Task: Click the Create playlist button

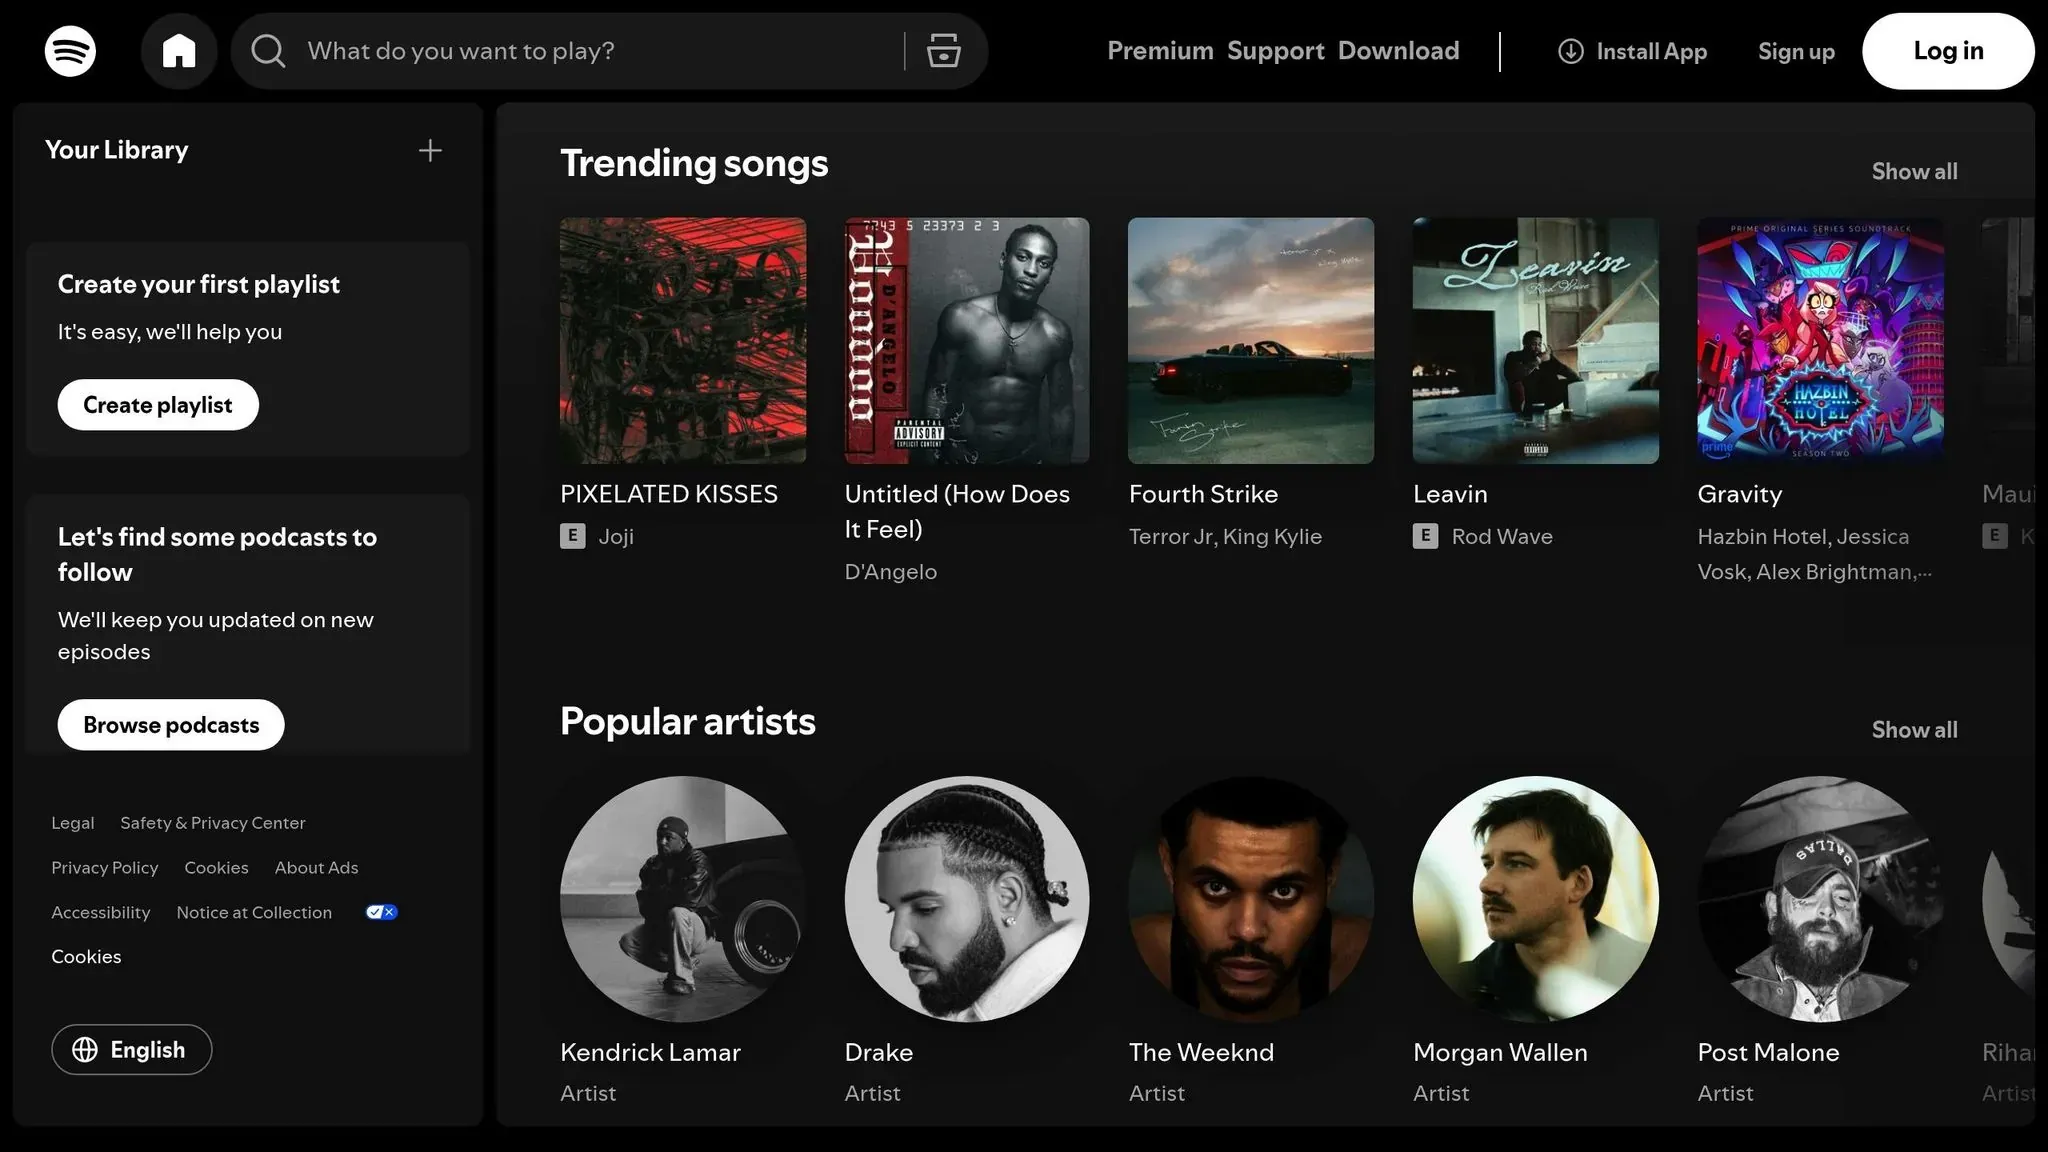Action: tap(158, 405)
